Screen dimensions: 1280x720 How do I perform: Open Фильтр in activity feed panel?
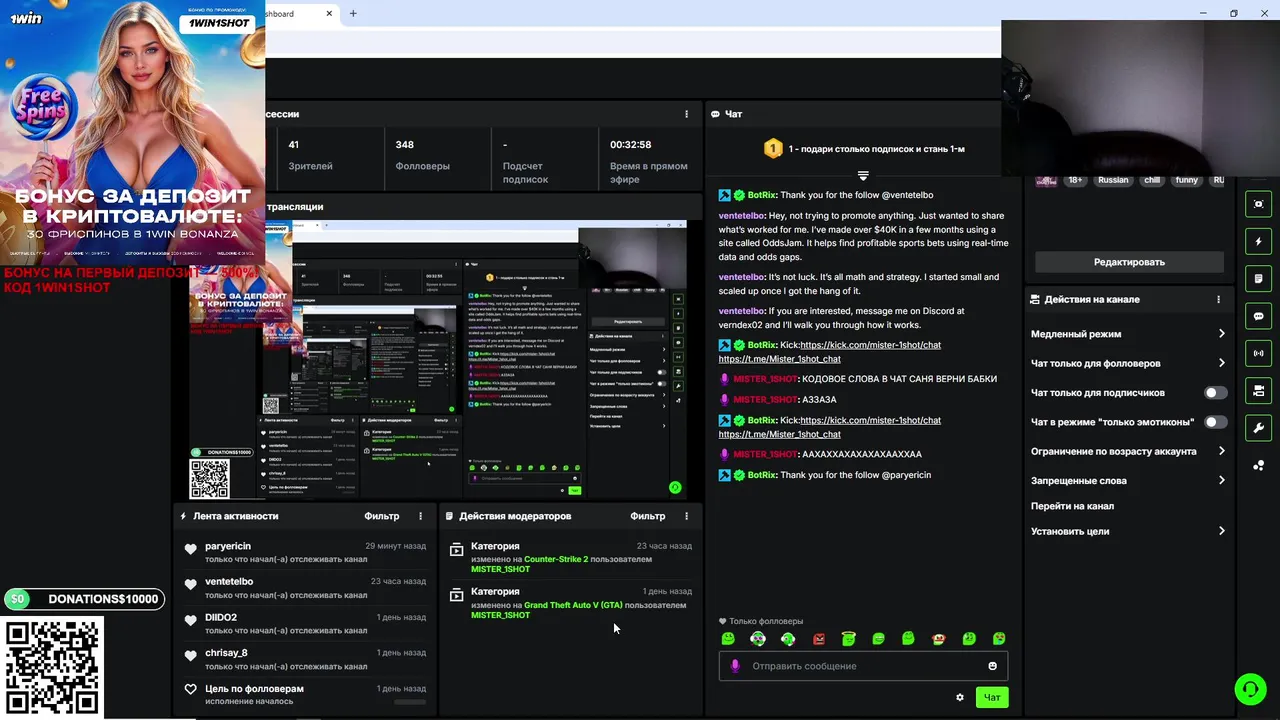[x=381, y=516]
